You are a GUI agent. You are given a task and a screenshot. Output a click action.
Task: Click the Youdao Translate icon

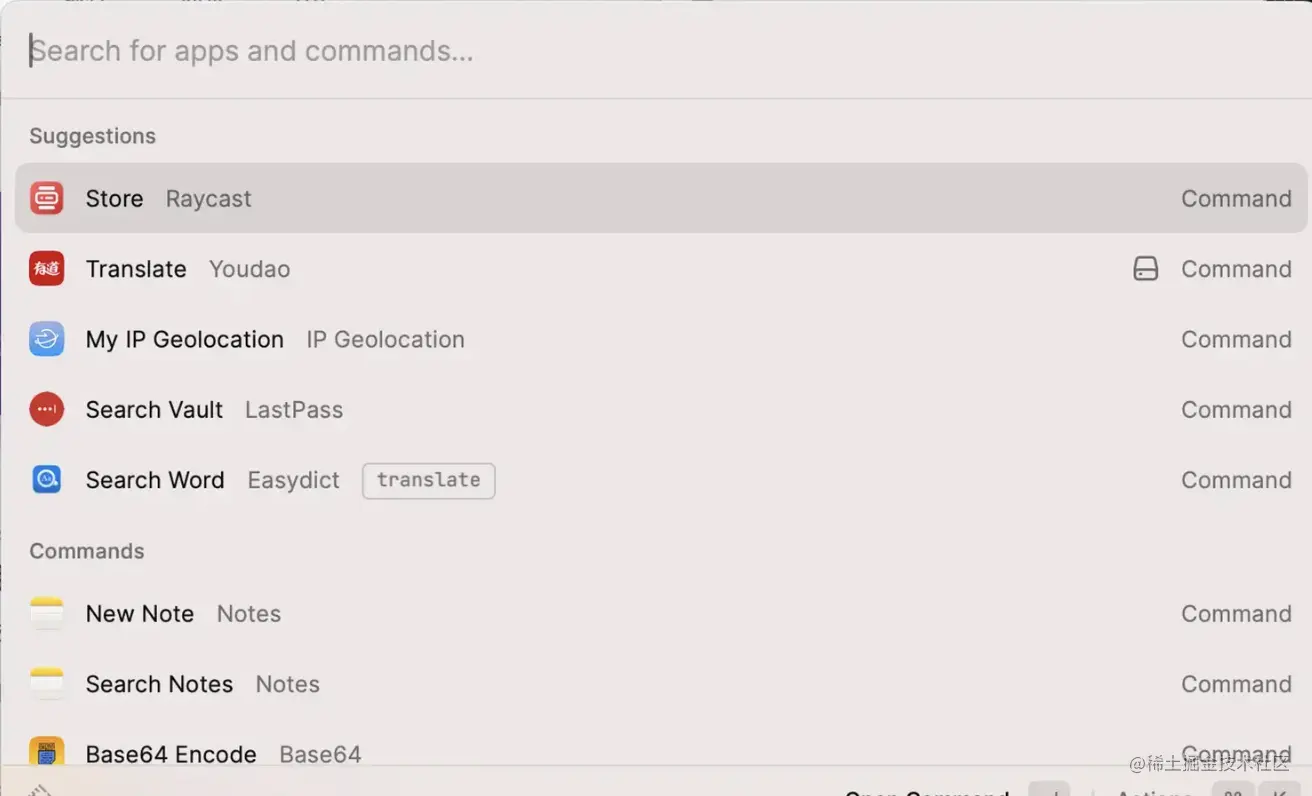pyautogui.click(x=46, y=269)
